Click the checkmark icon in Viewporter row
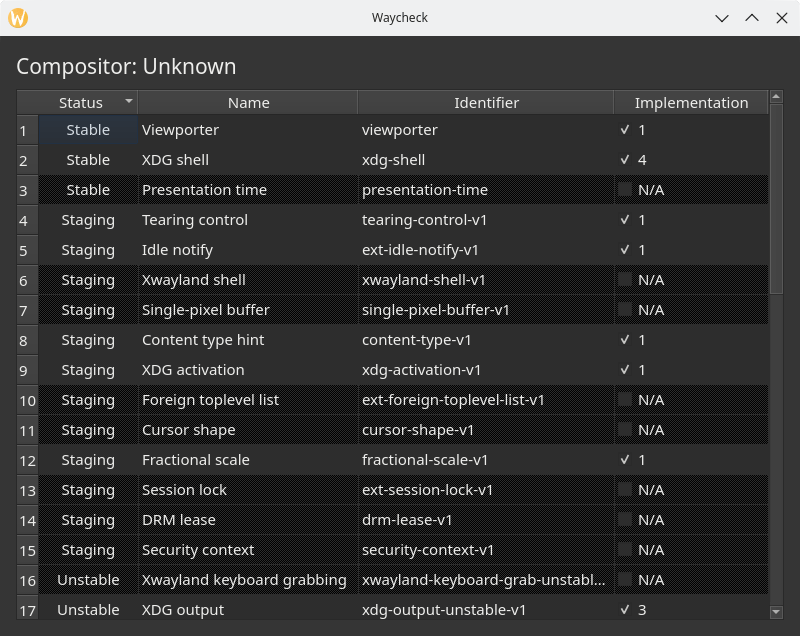Viewport: 800px width, 636px height. (625, 130)
